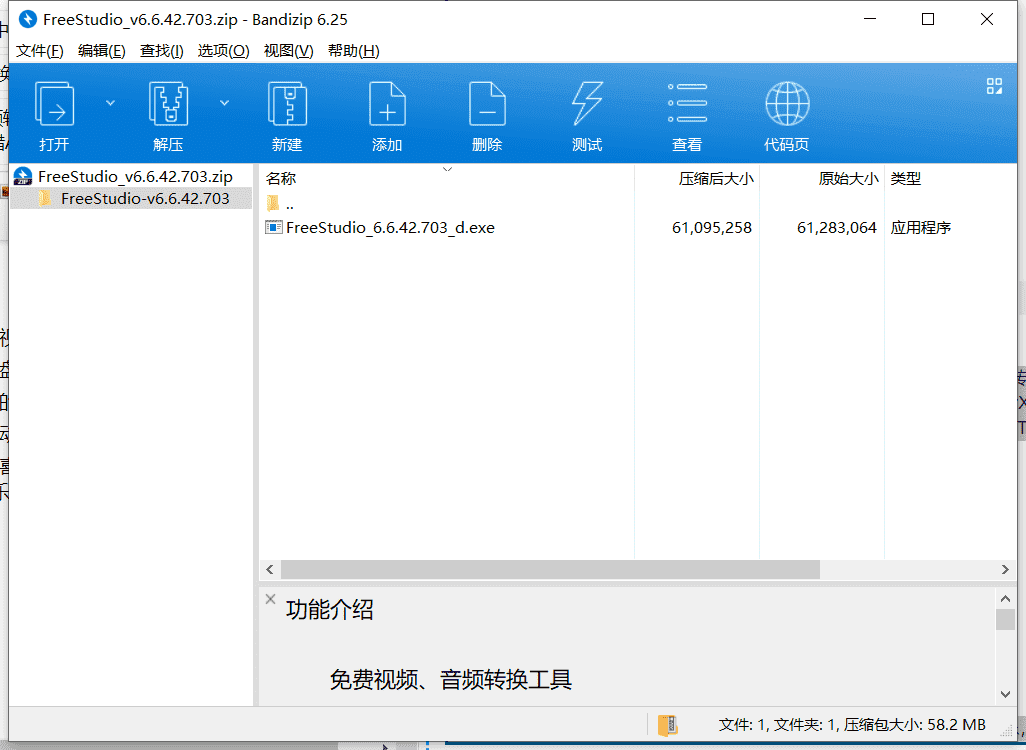The width and height of the screenshot is (1026, 750).
Task: Click the 解压 (Extract) toolbar icon
Action: [x=168, y=103]
